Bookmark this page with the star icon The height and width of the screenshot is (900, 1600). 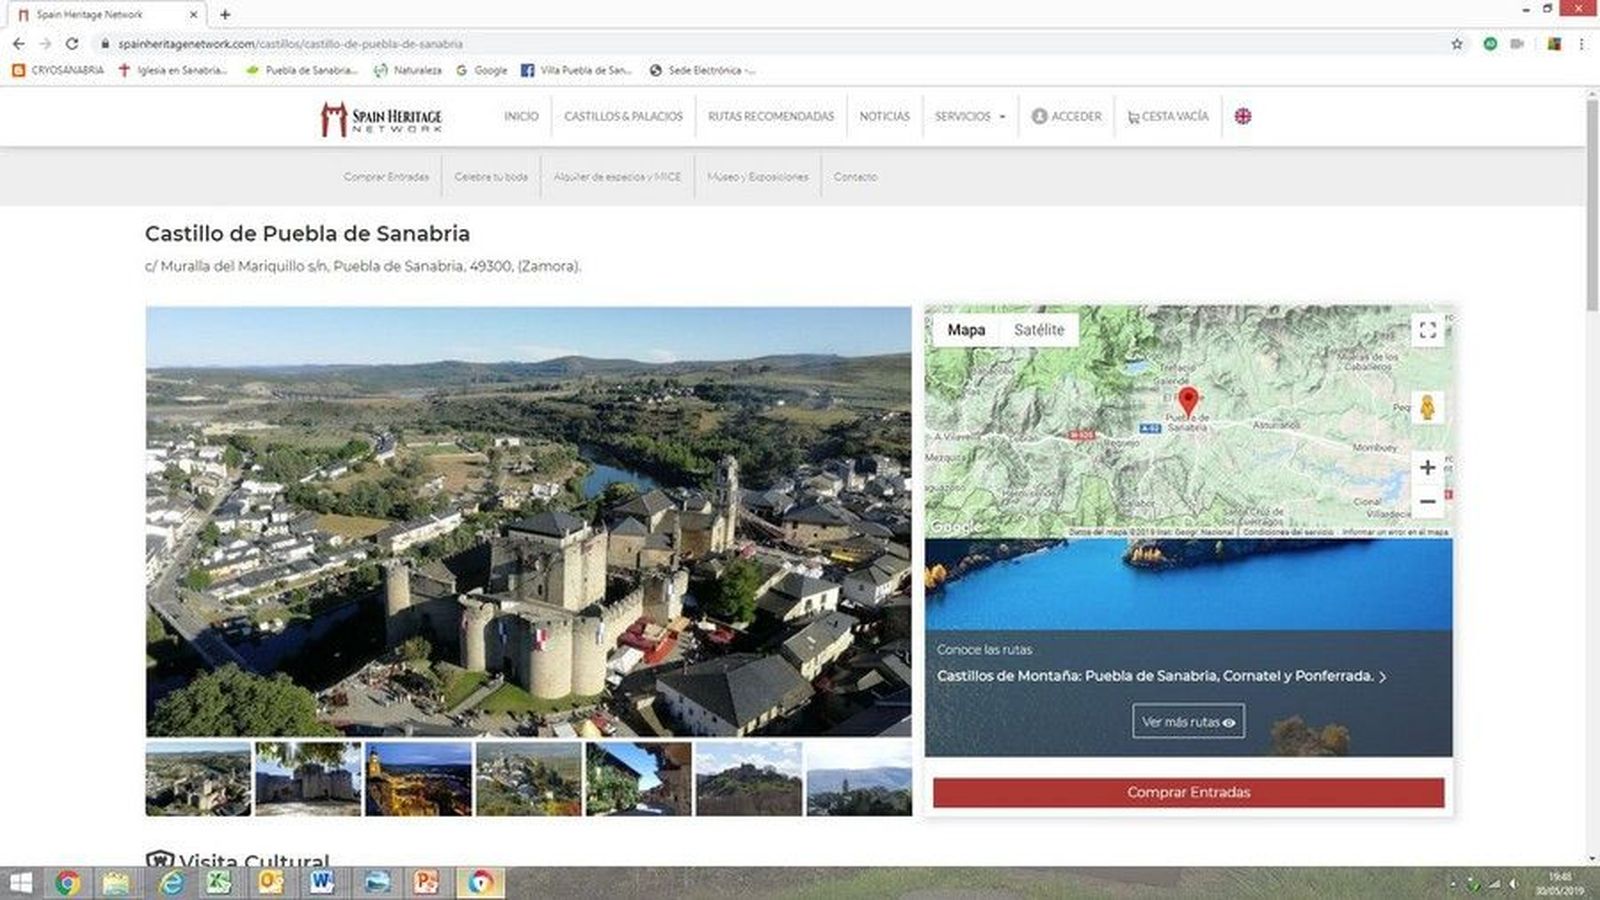[1457, 44]
